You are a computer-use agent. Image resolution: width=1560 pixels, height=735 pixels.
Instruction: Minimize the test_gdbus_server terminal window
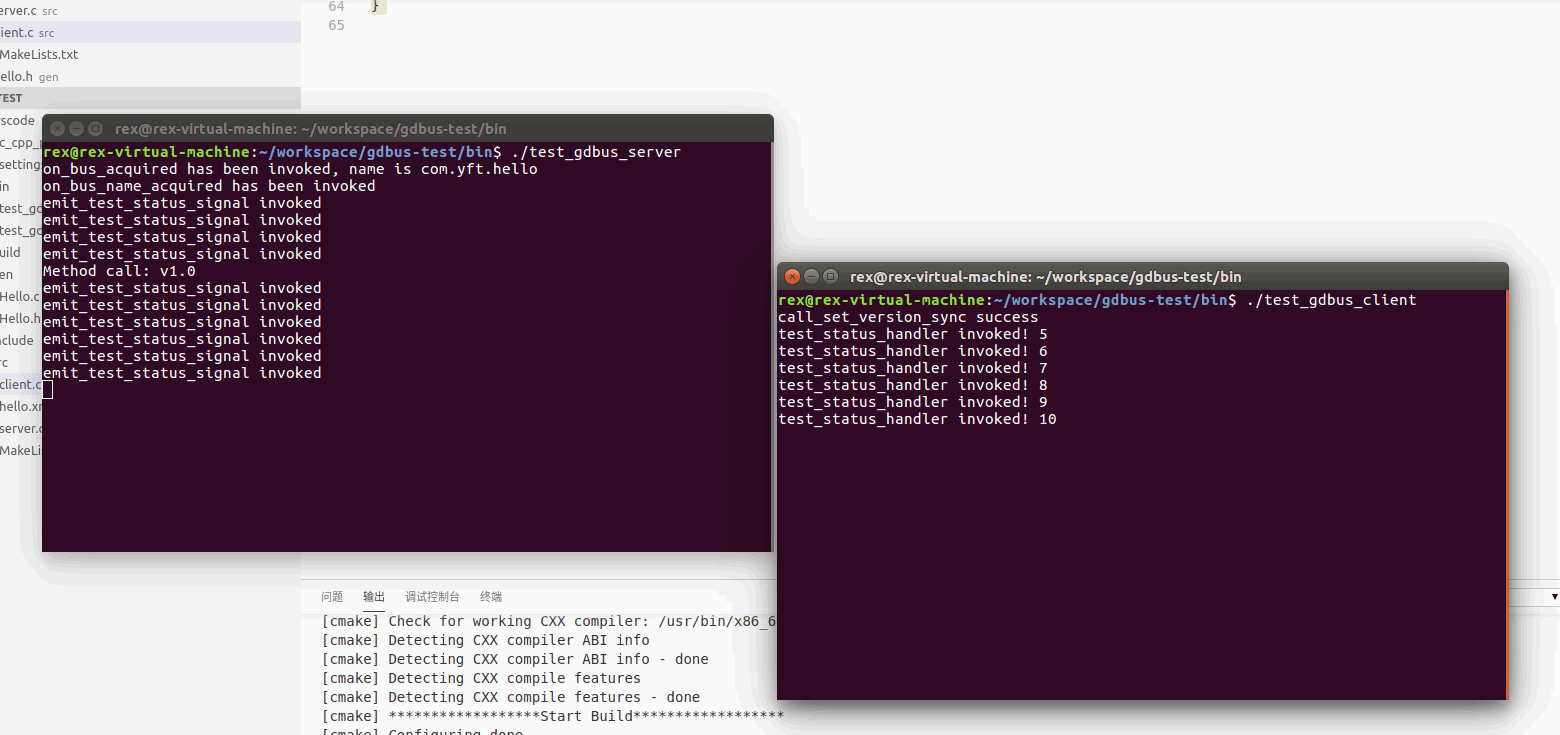[x=76, y=128]
